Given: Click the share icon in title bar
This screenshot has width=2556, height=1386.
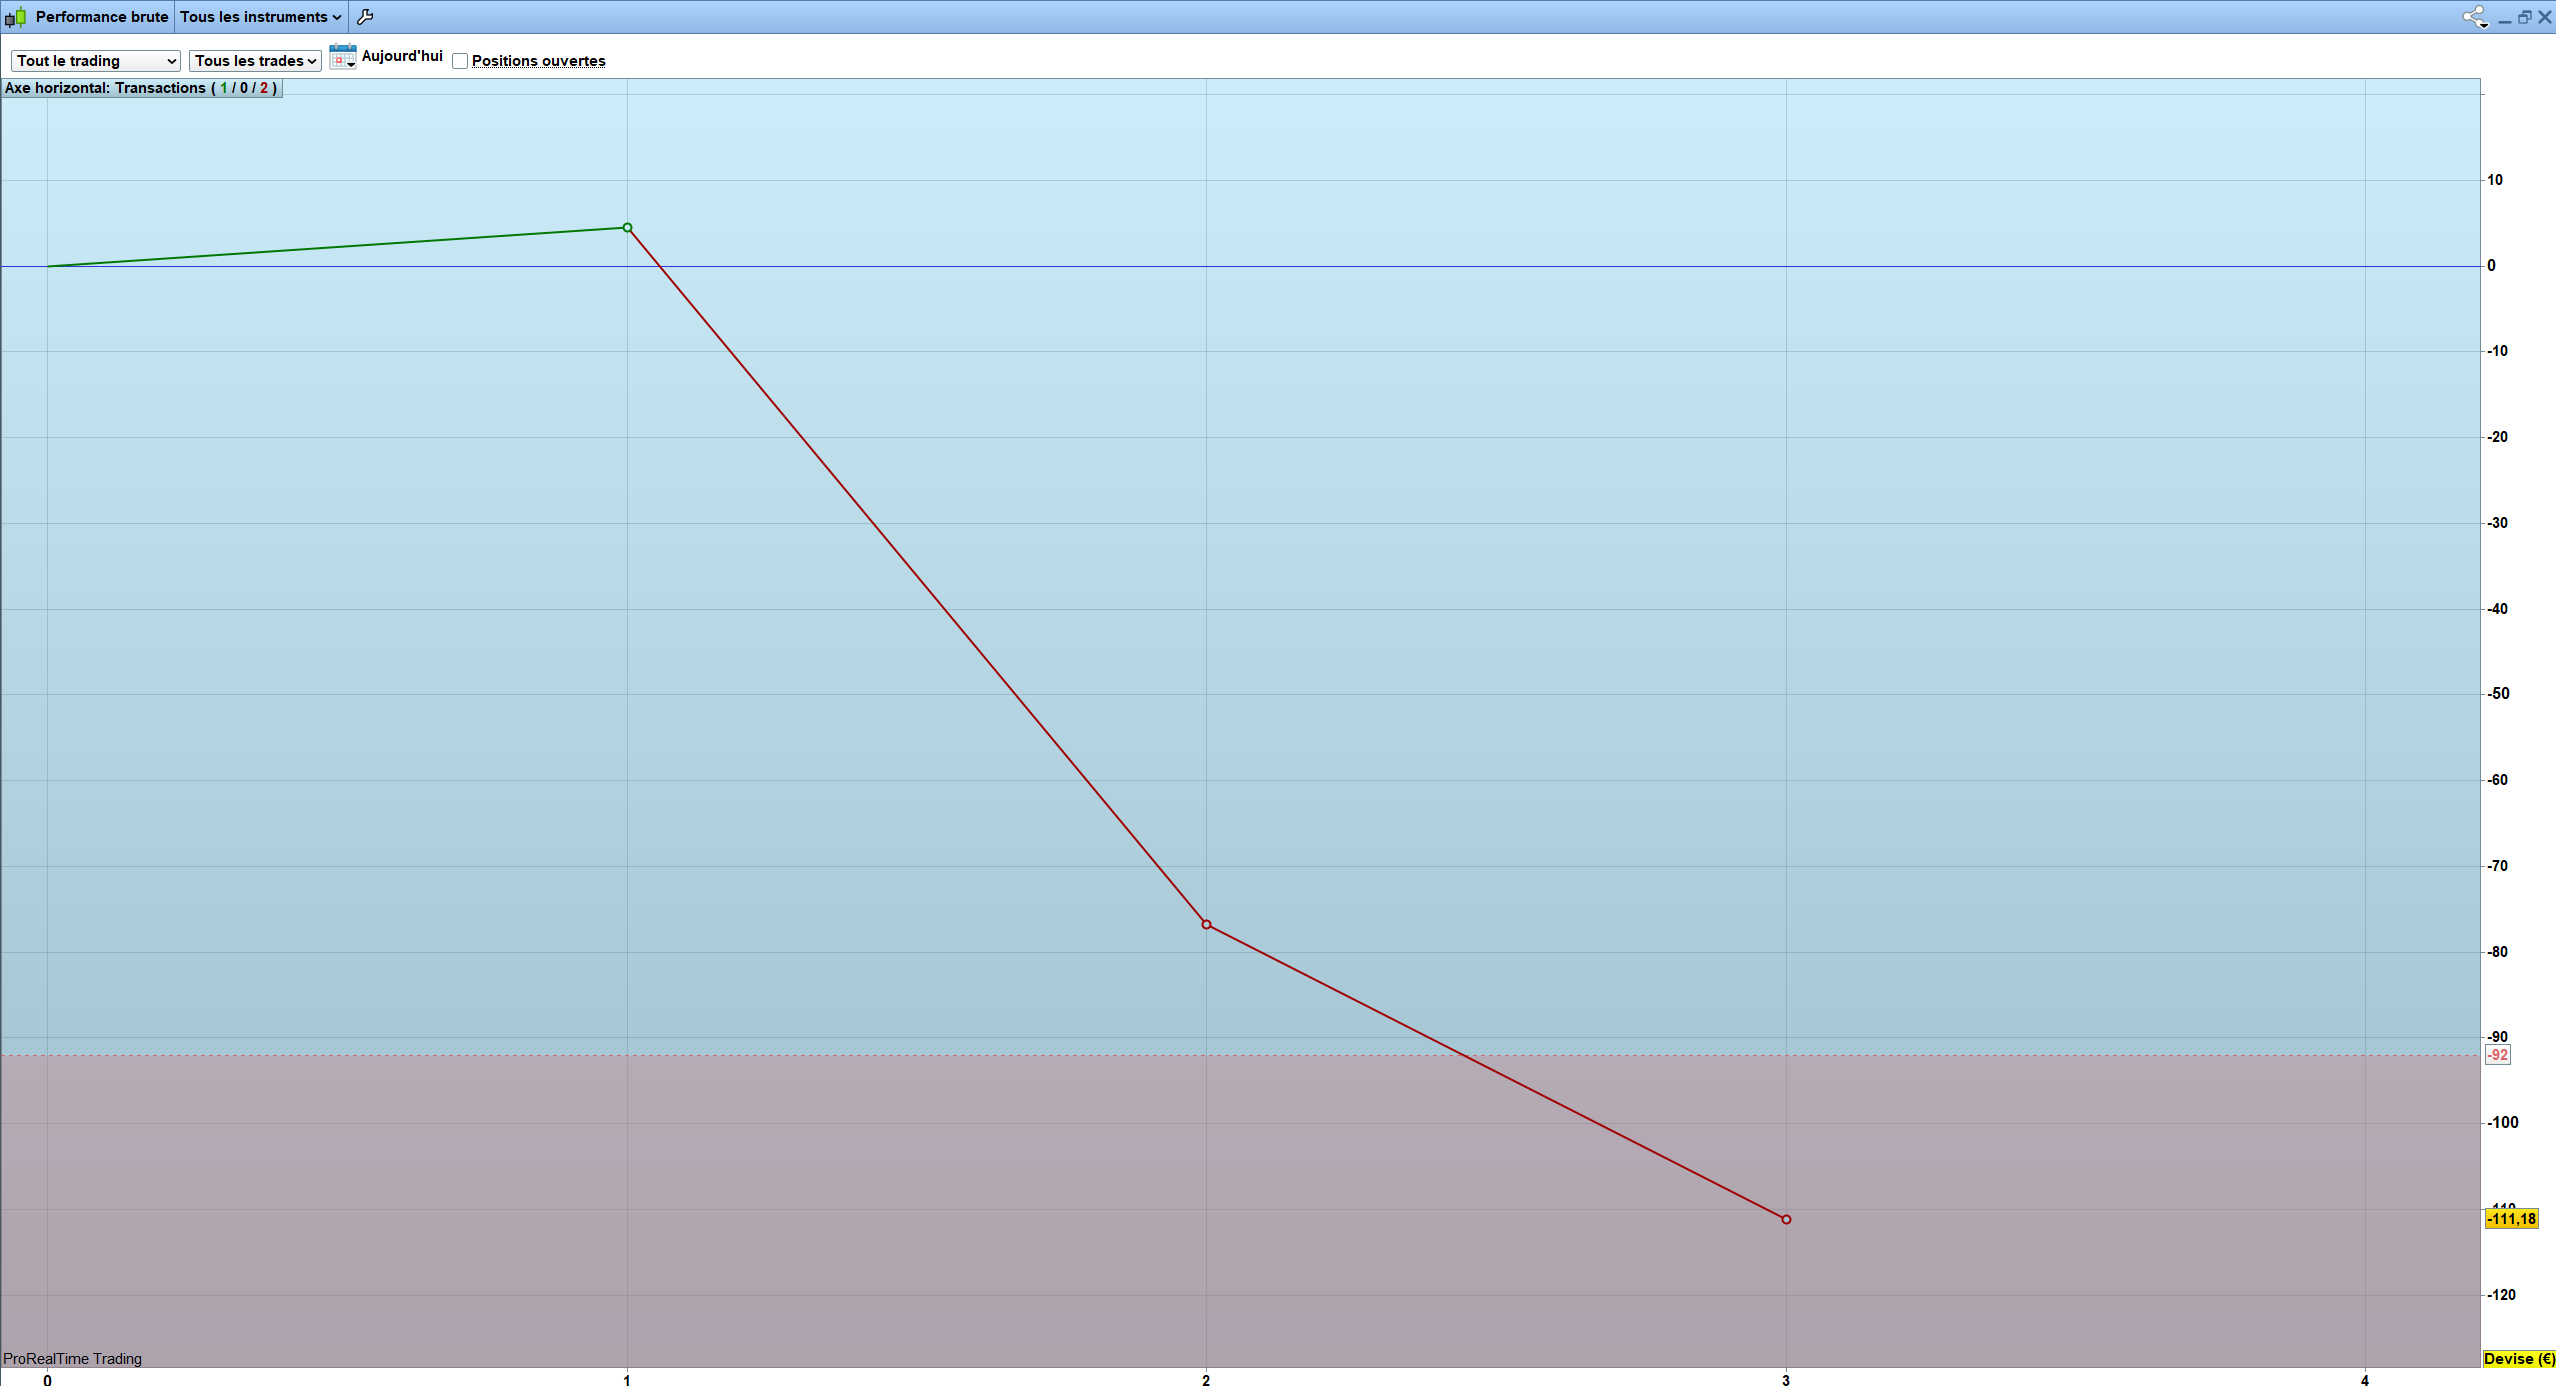Looking at the screenshot, I should coord(2474,17).
